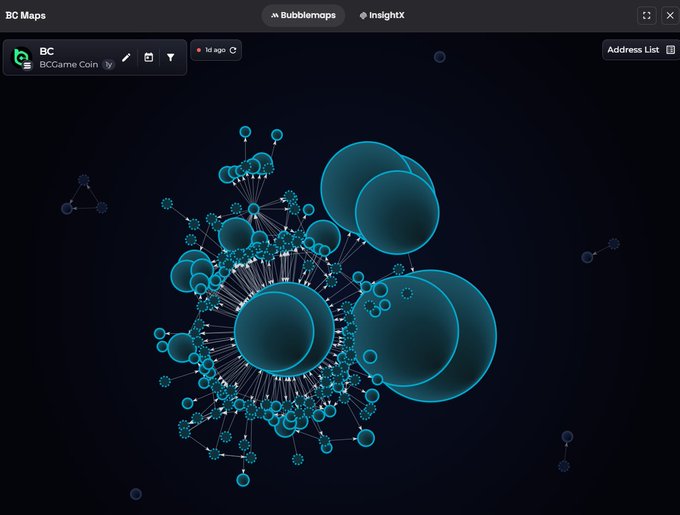The width and height of the screenshot is (680, 515).
Task: Click the BCGame Coin token logo
Action: pyautogui.click(x=21, y=58)
